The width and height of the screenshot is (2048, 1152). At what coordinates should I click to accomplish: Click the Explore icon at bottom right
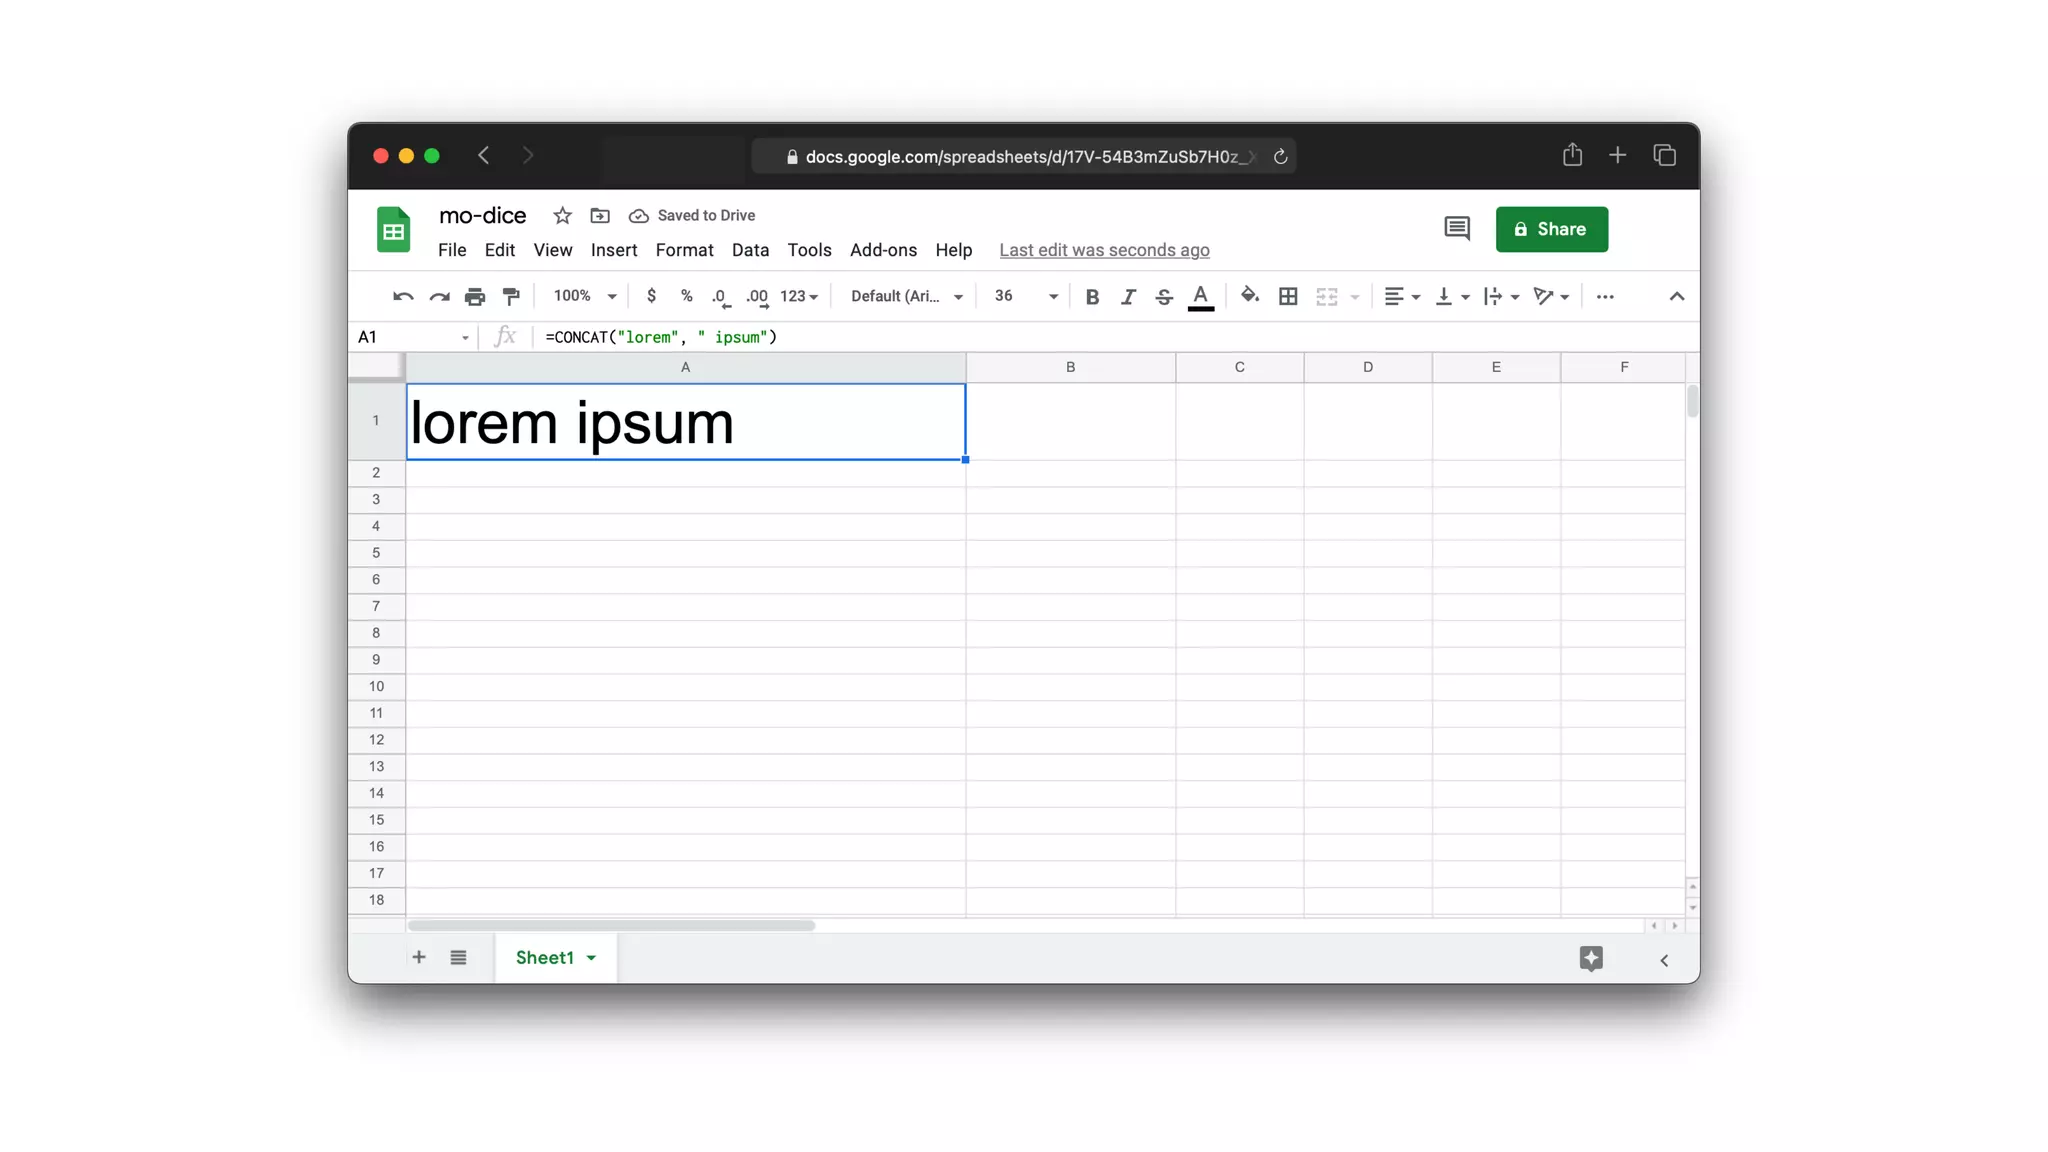click(x=1591, y=958)
